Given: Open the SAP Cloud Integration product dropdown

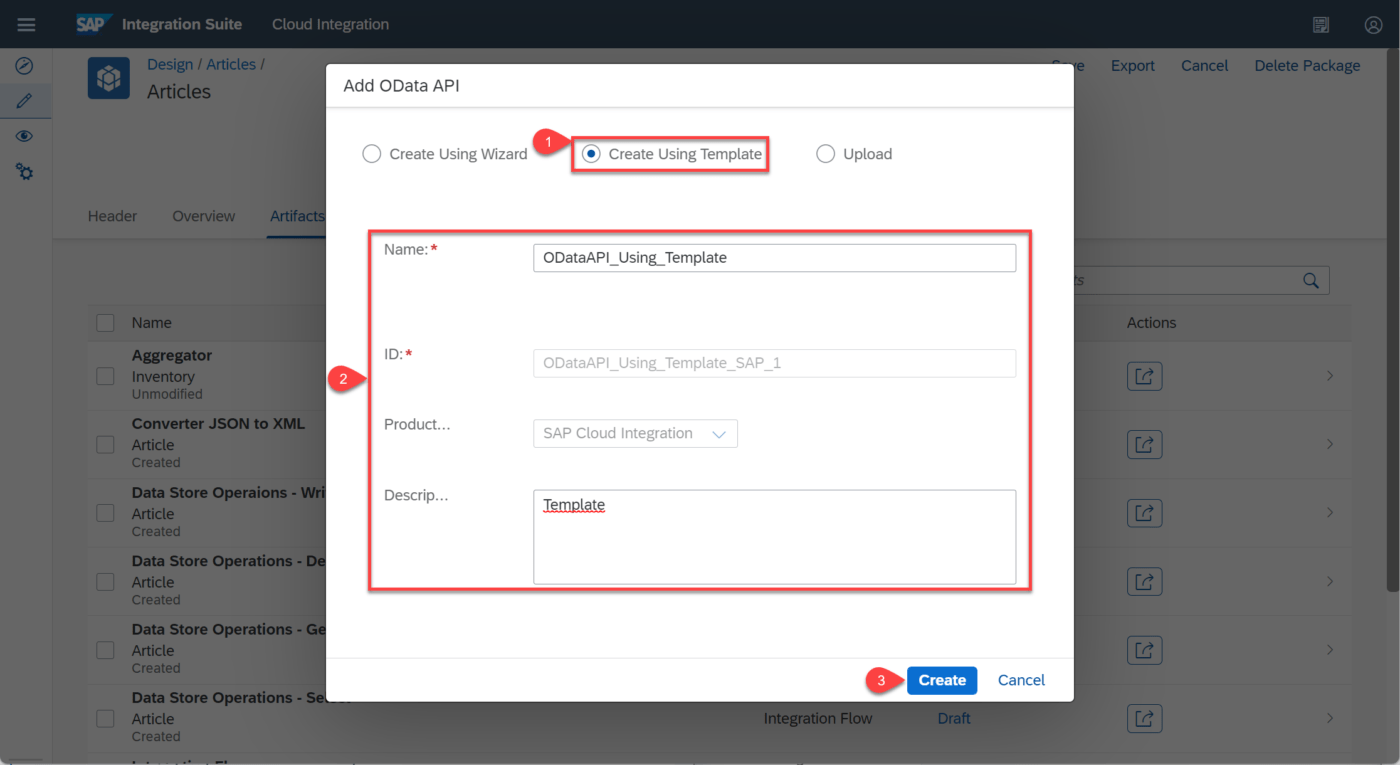Looking at the screenshot, I should [x=635, y=434].
